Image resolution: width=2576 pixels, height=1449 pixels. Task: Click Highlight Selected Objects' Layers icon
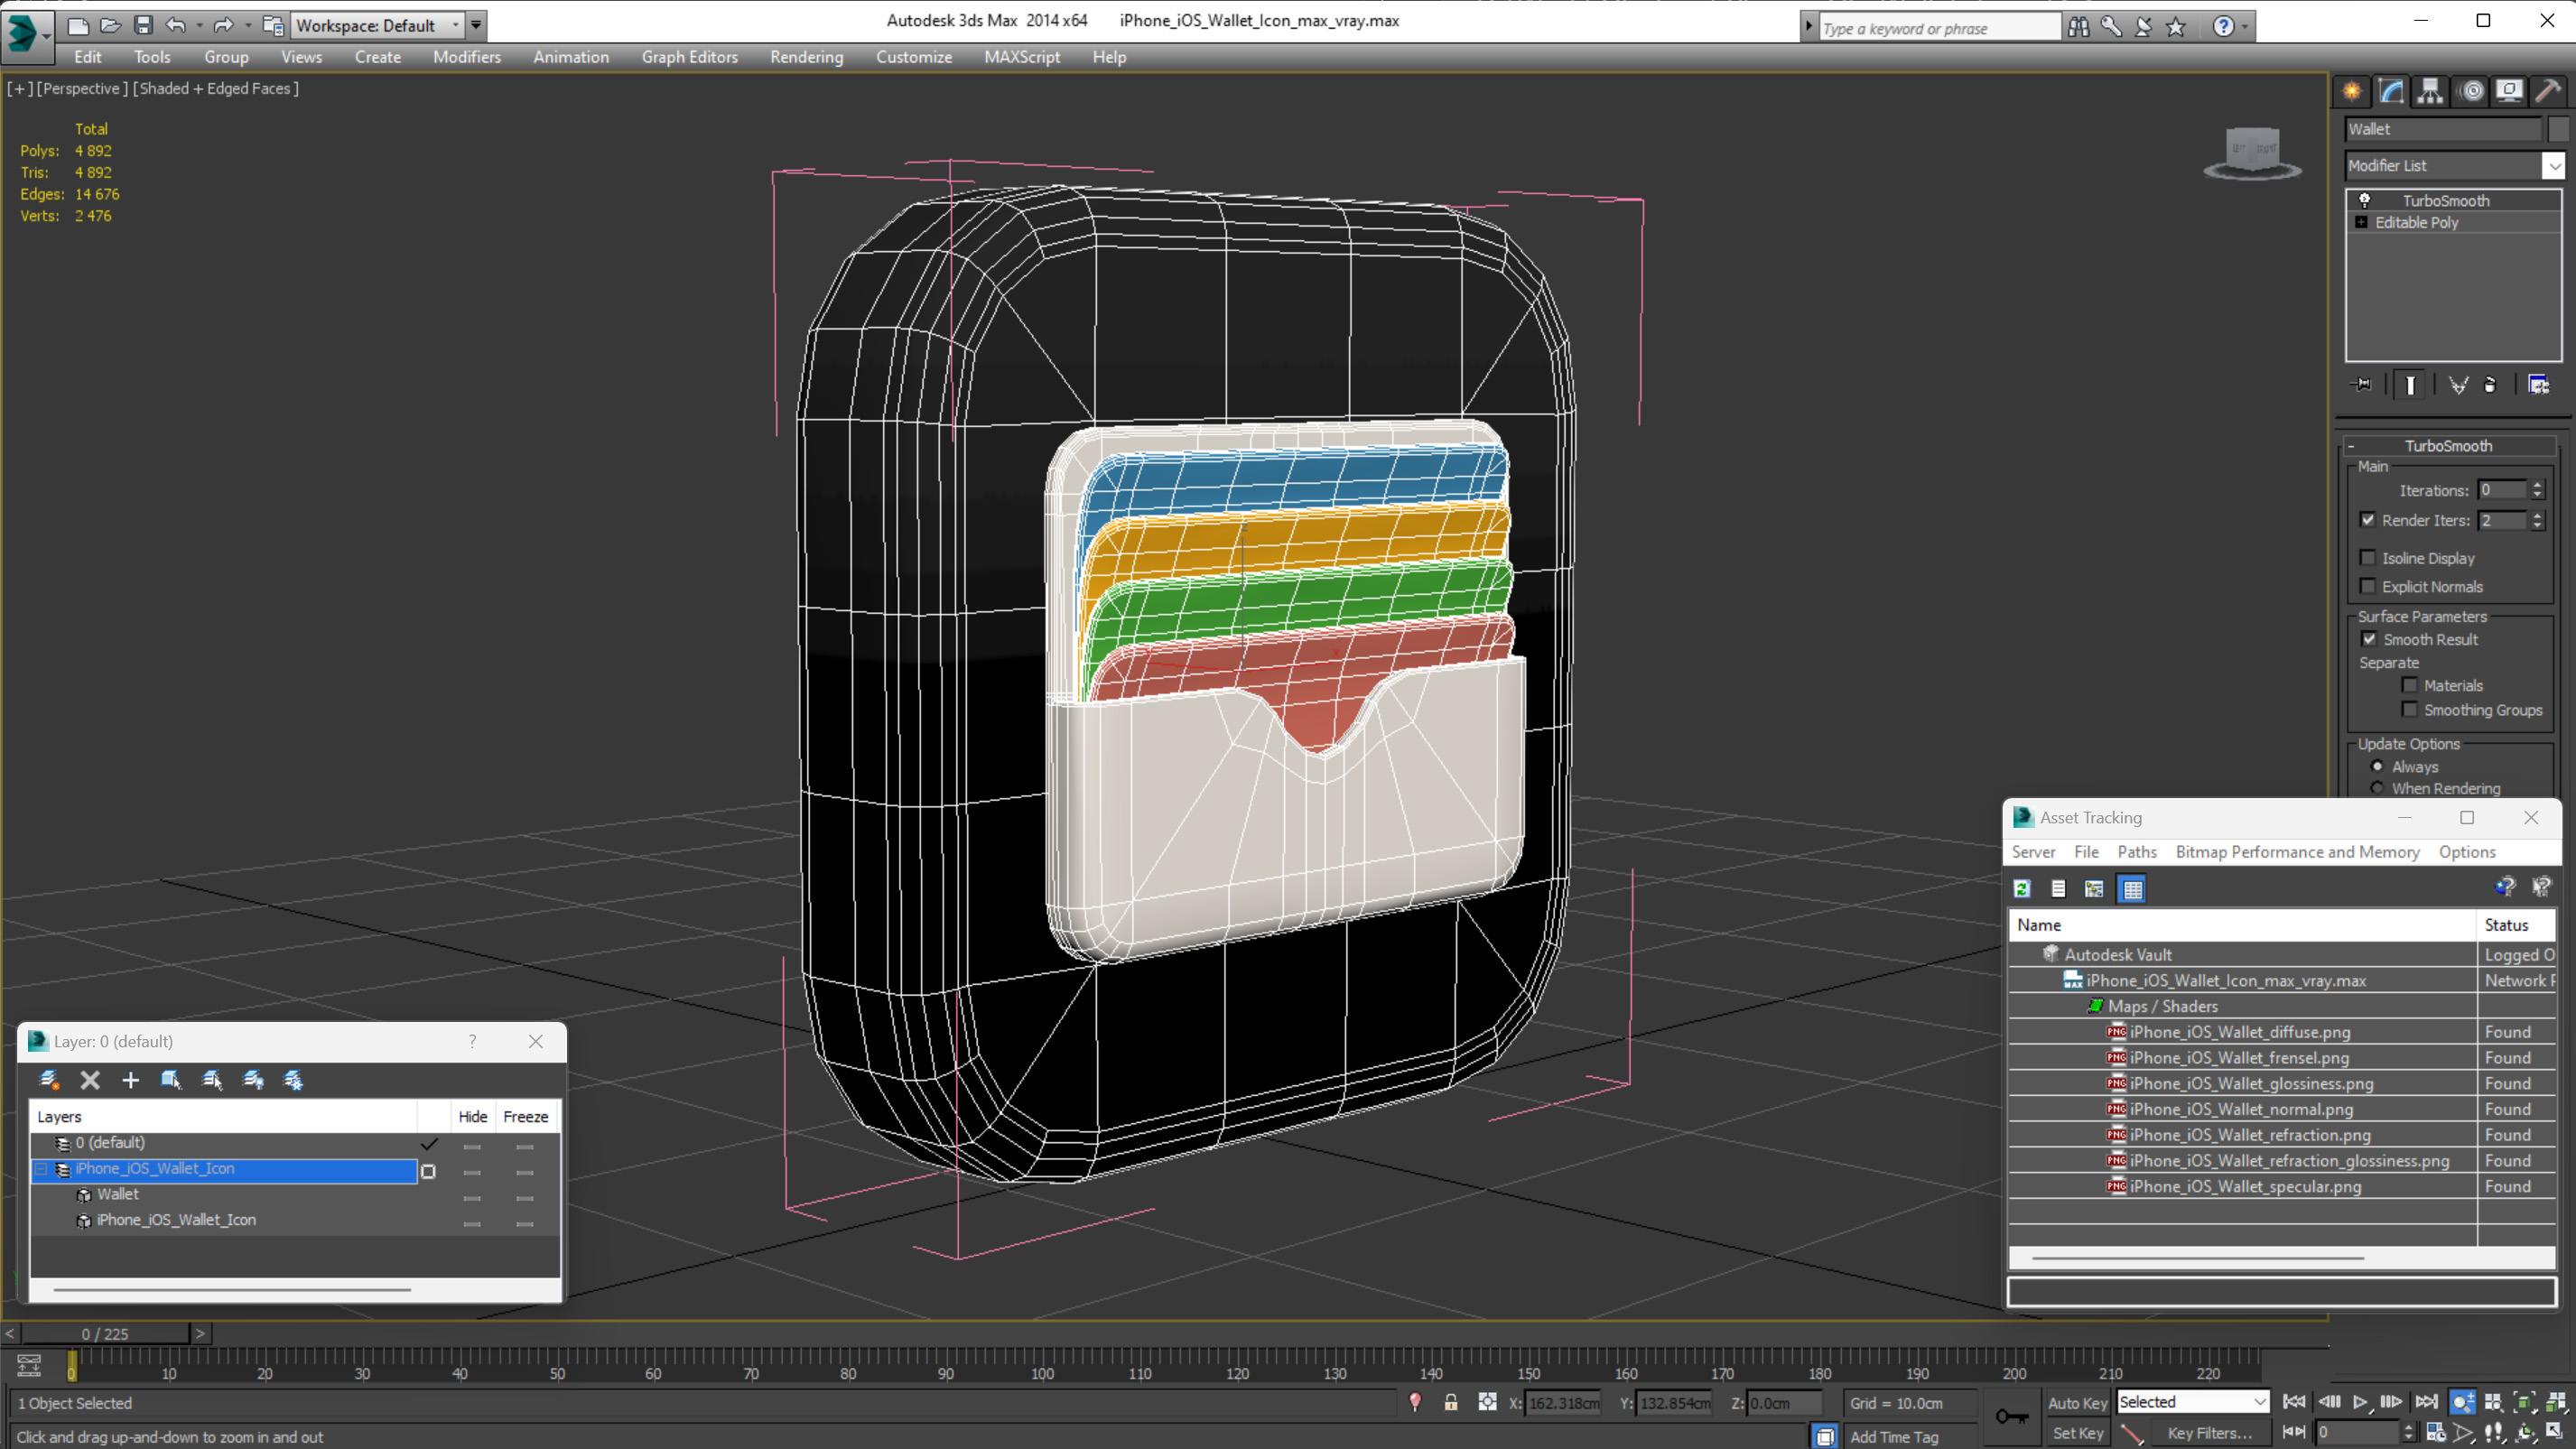212,1080
